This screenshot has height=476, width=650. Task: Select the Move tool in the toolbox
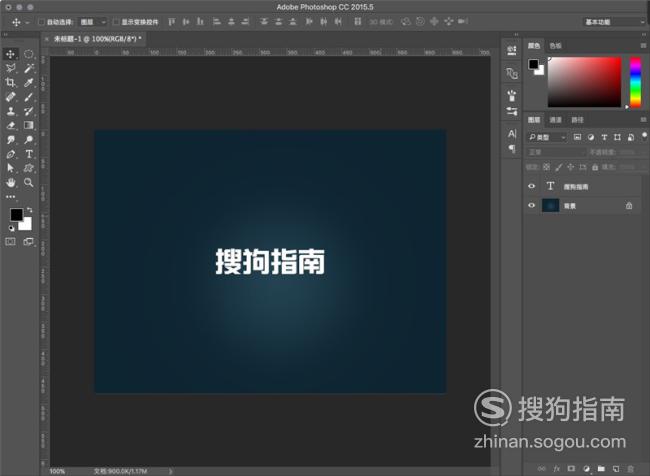tap(11, 54)
